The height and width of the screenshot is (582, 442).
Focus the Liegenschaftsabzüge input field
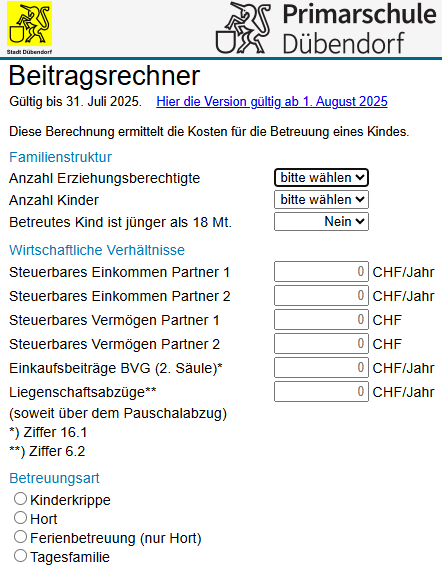pos(321,392)
